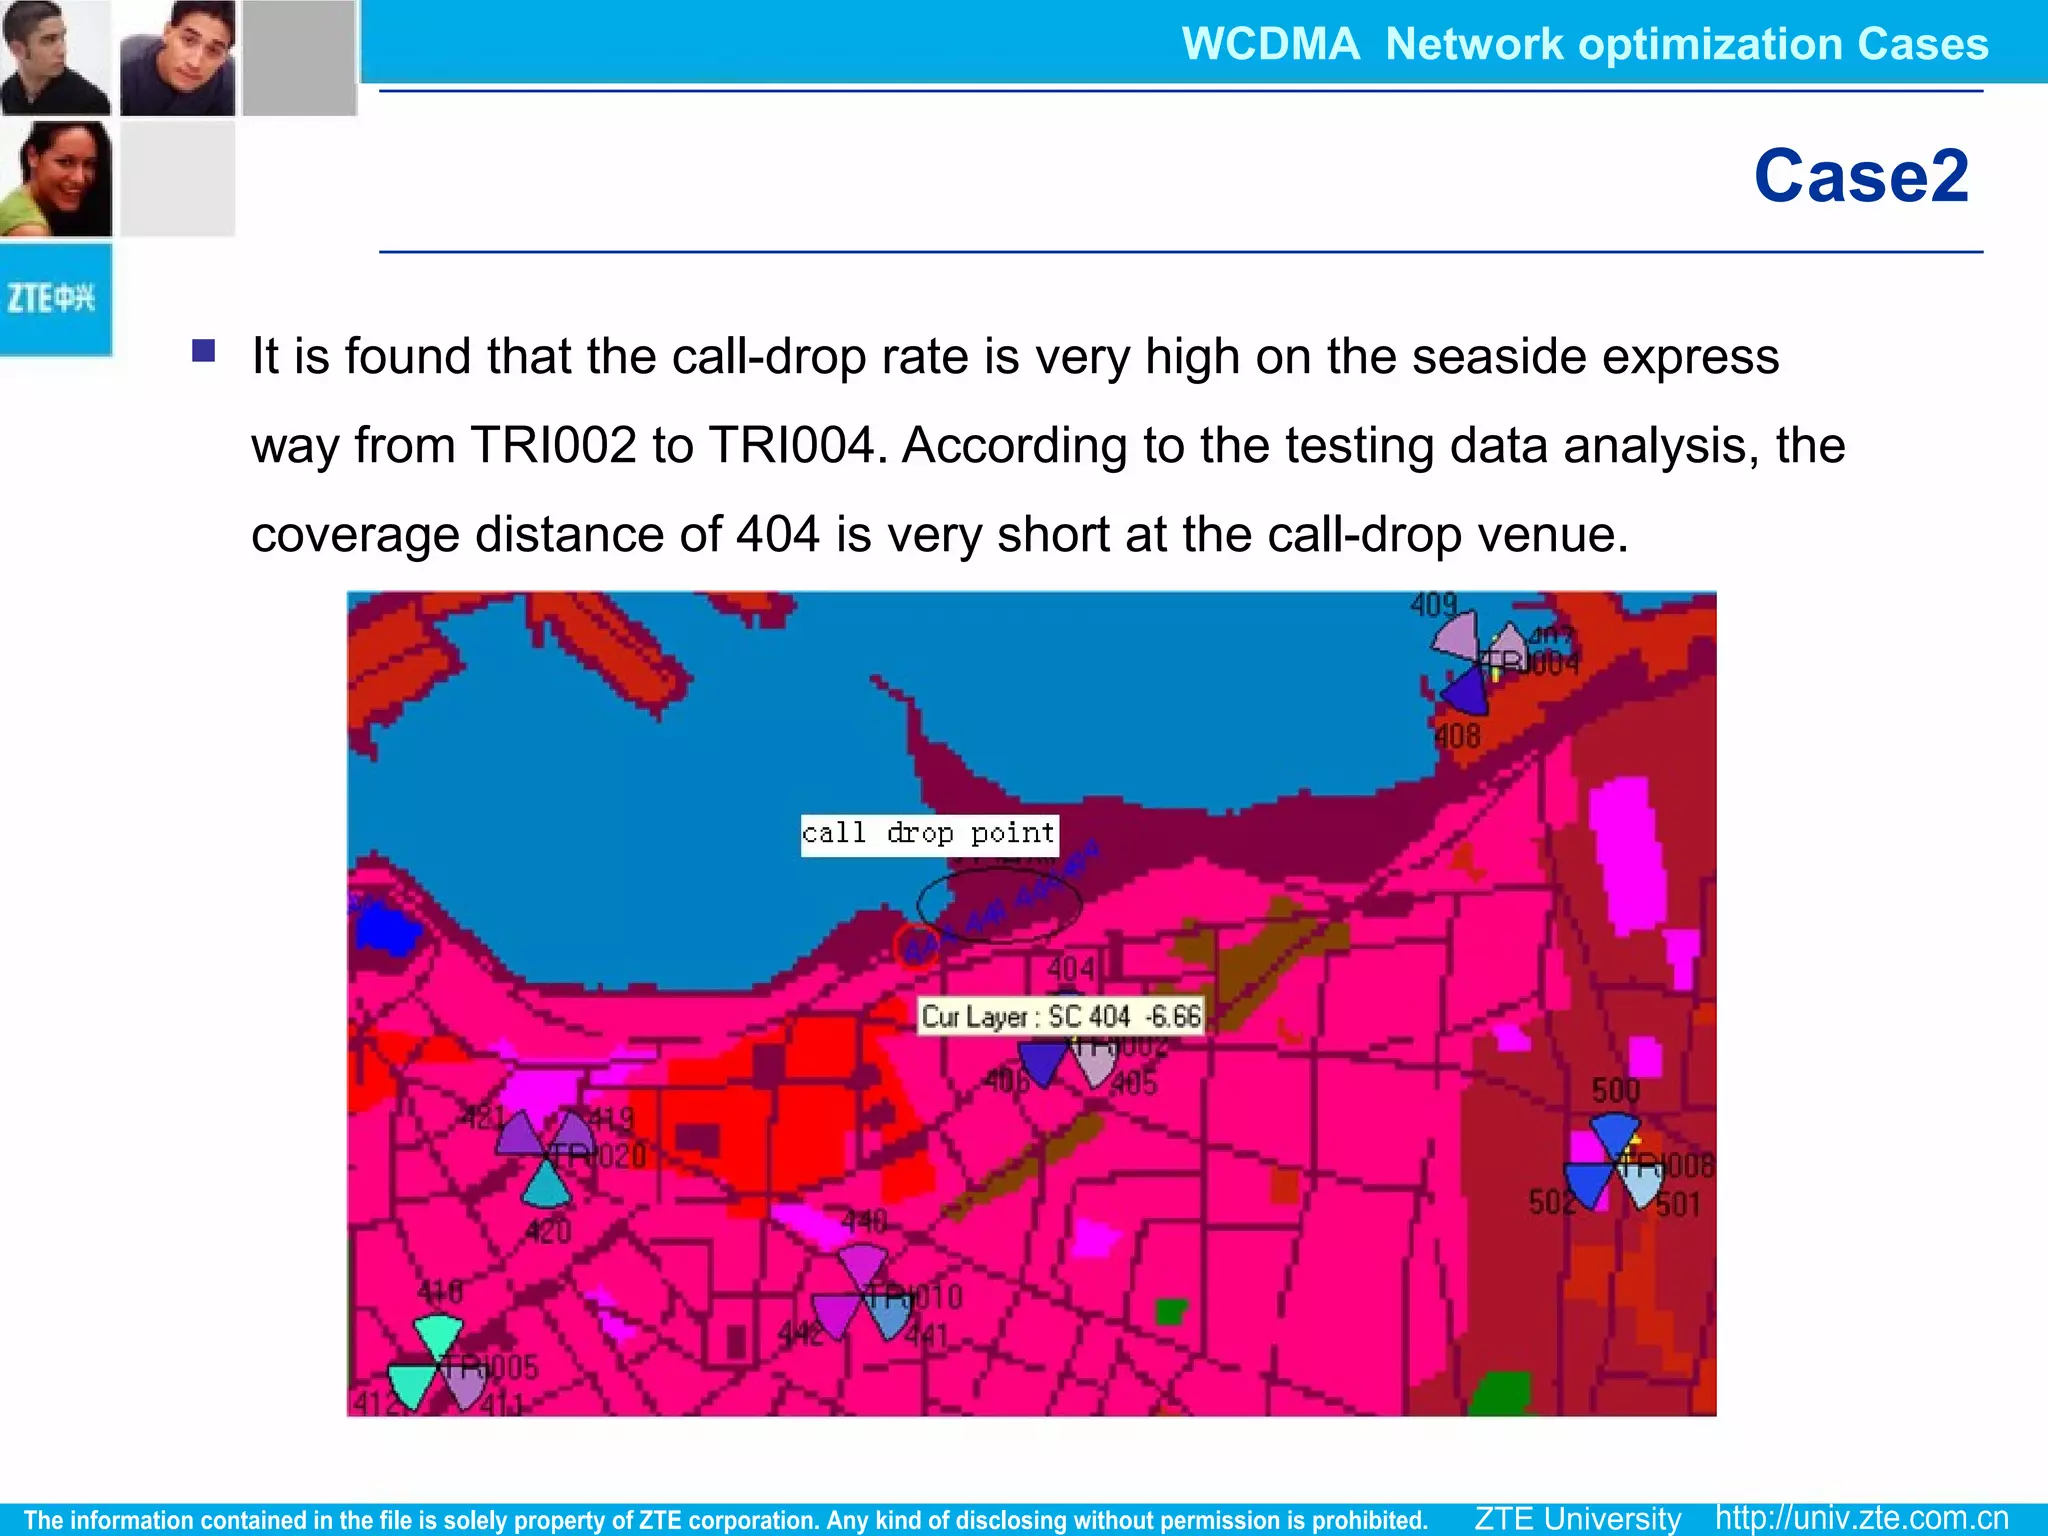This screenshot has height=1536, width=2048.
Task: Open the univ.zte.com.cn link
Action: coord(1862,1517)
